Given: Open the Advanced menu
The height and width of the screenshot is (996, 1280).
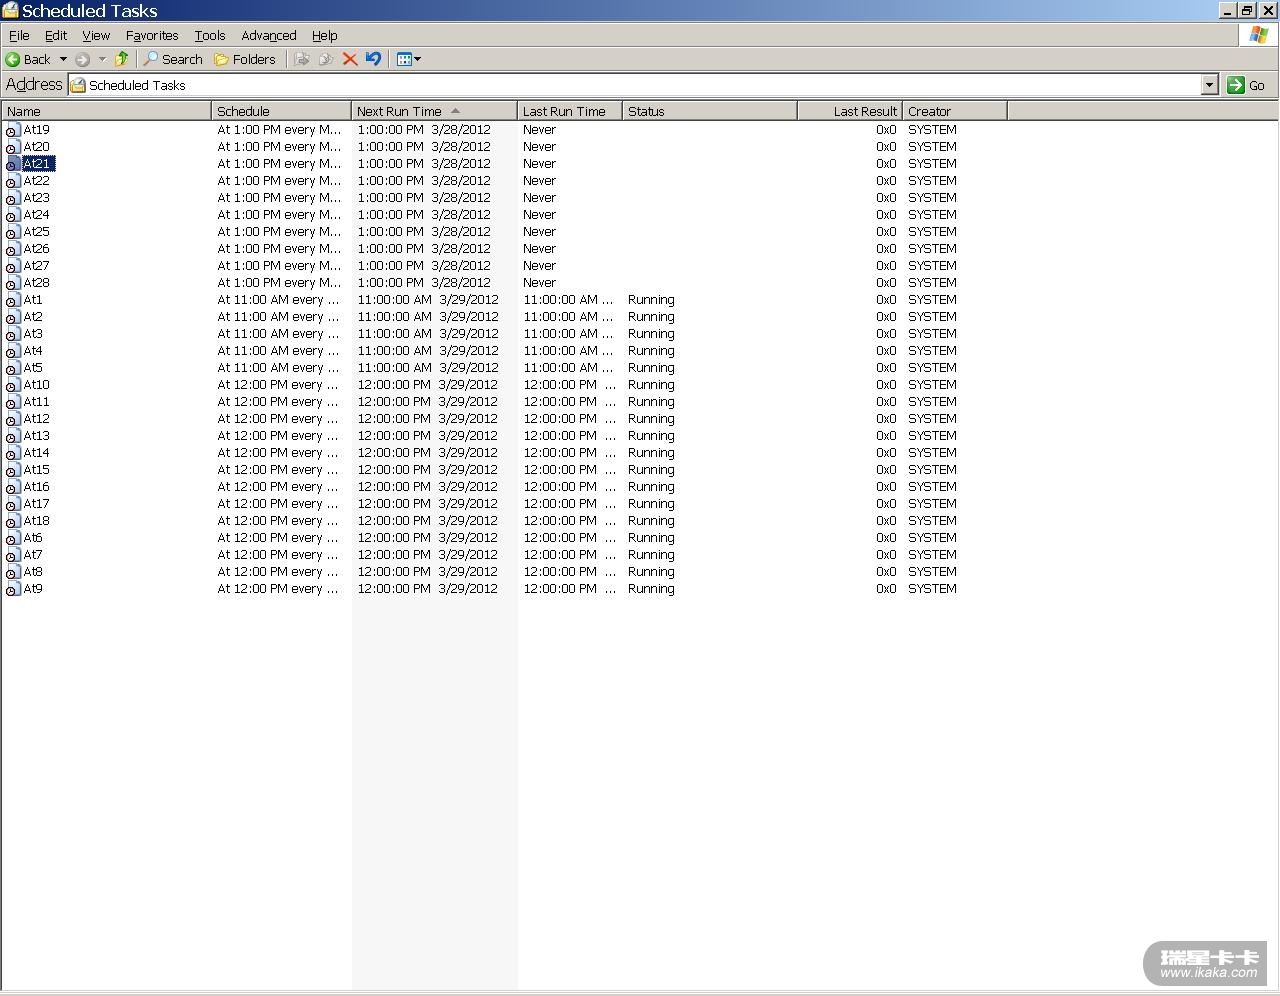Looking at the screenshot, I should pos(269,36).
